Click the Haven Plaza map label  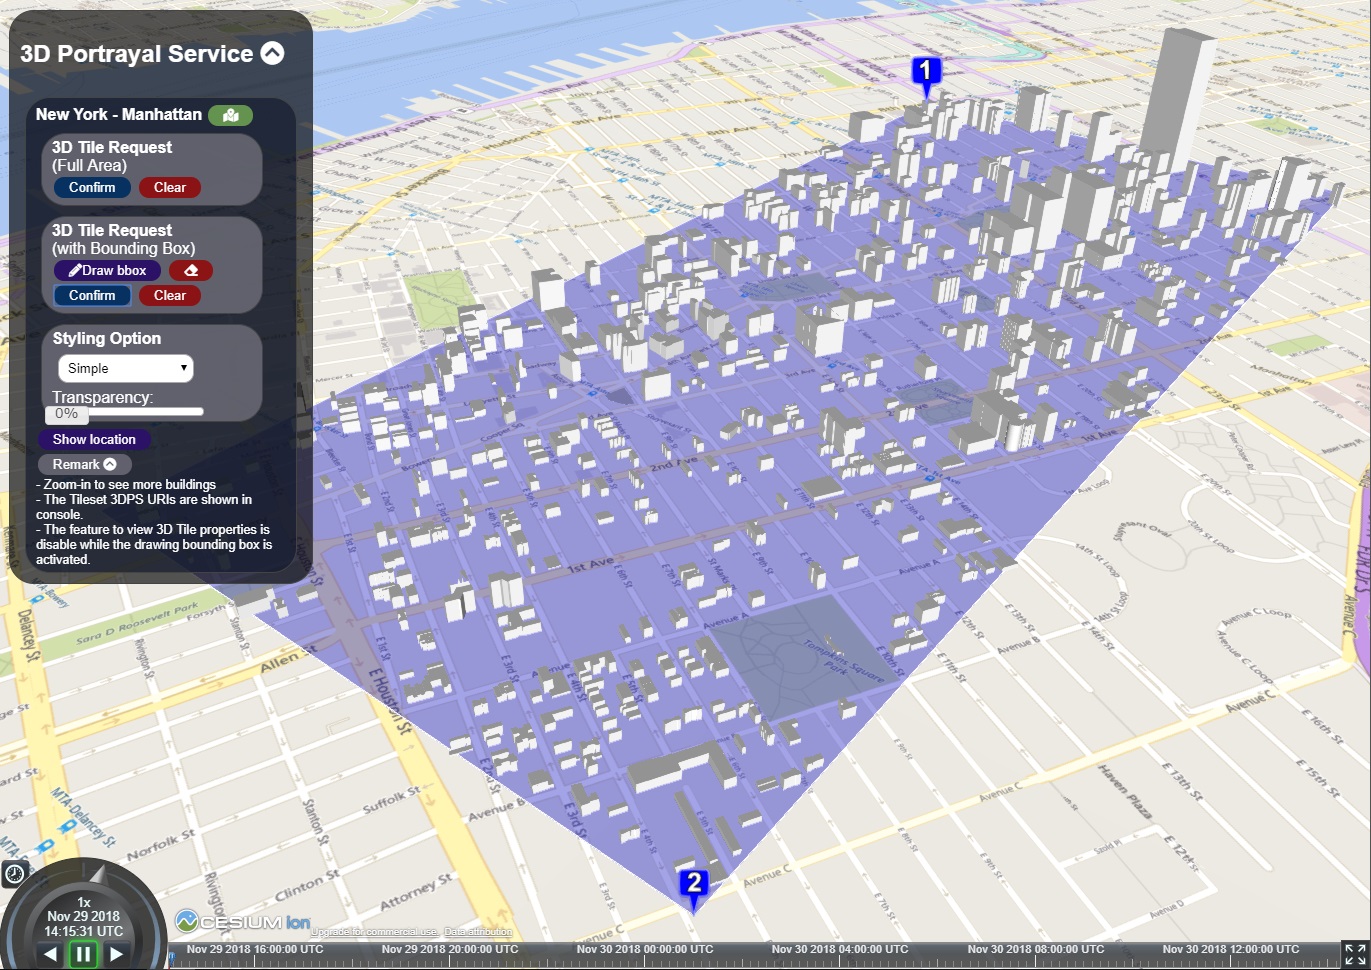tap(1126, 792)
